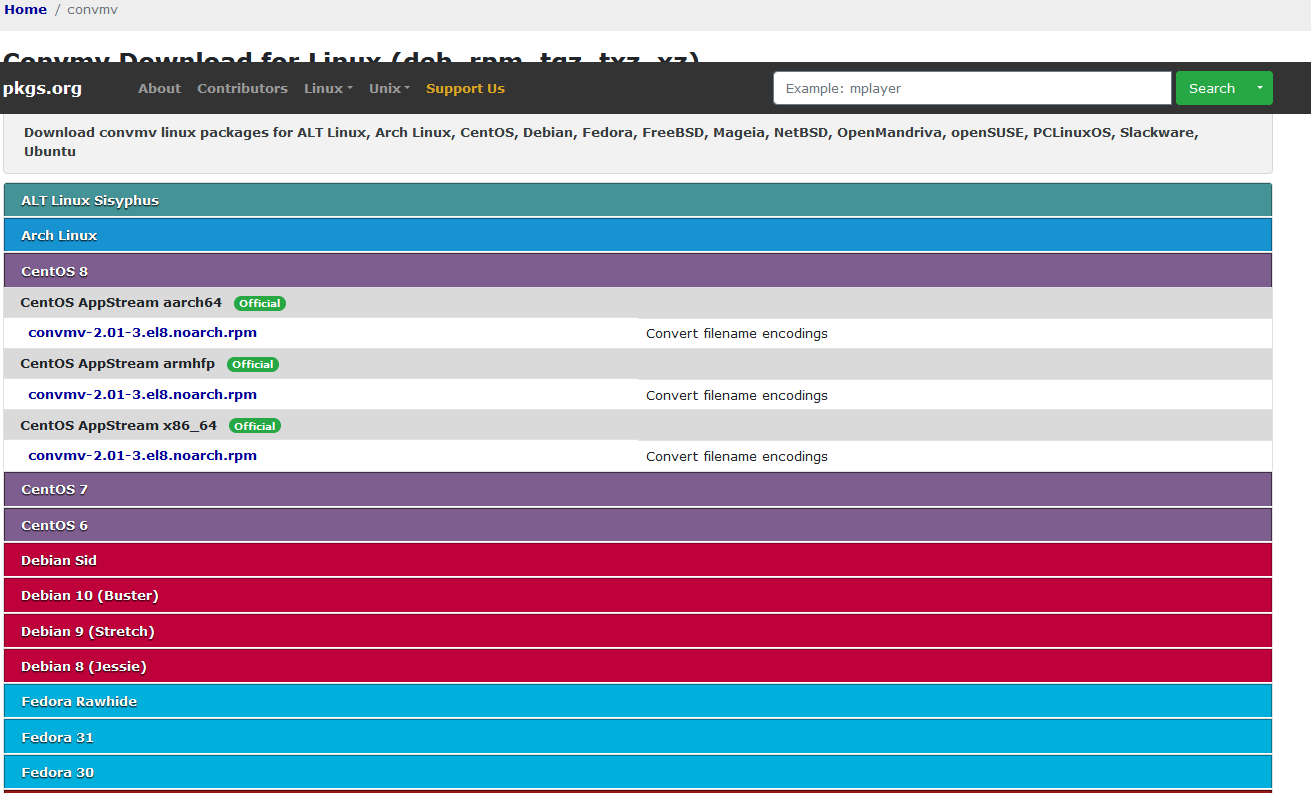Open the About page
Image resolution: width=1311 pixels, height=793 pixels.
(x=159, y=88)
